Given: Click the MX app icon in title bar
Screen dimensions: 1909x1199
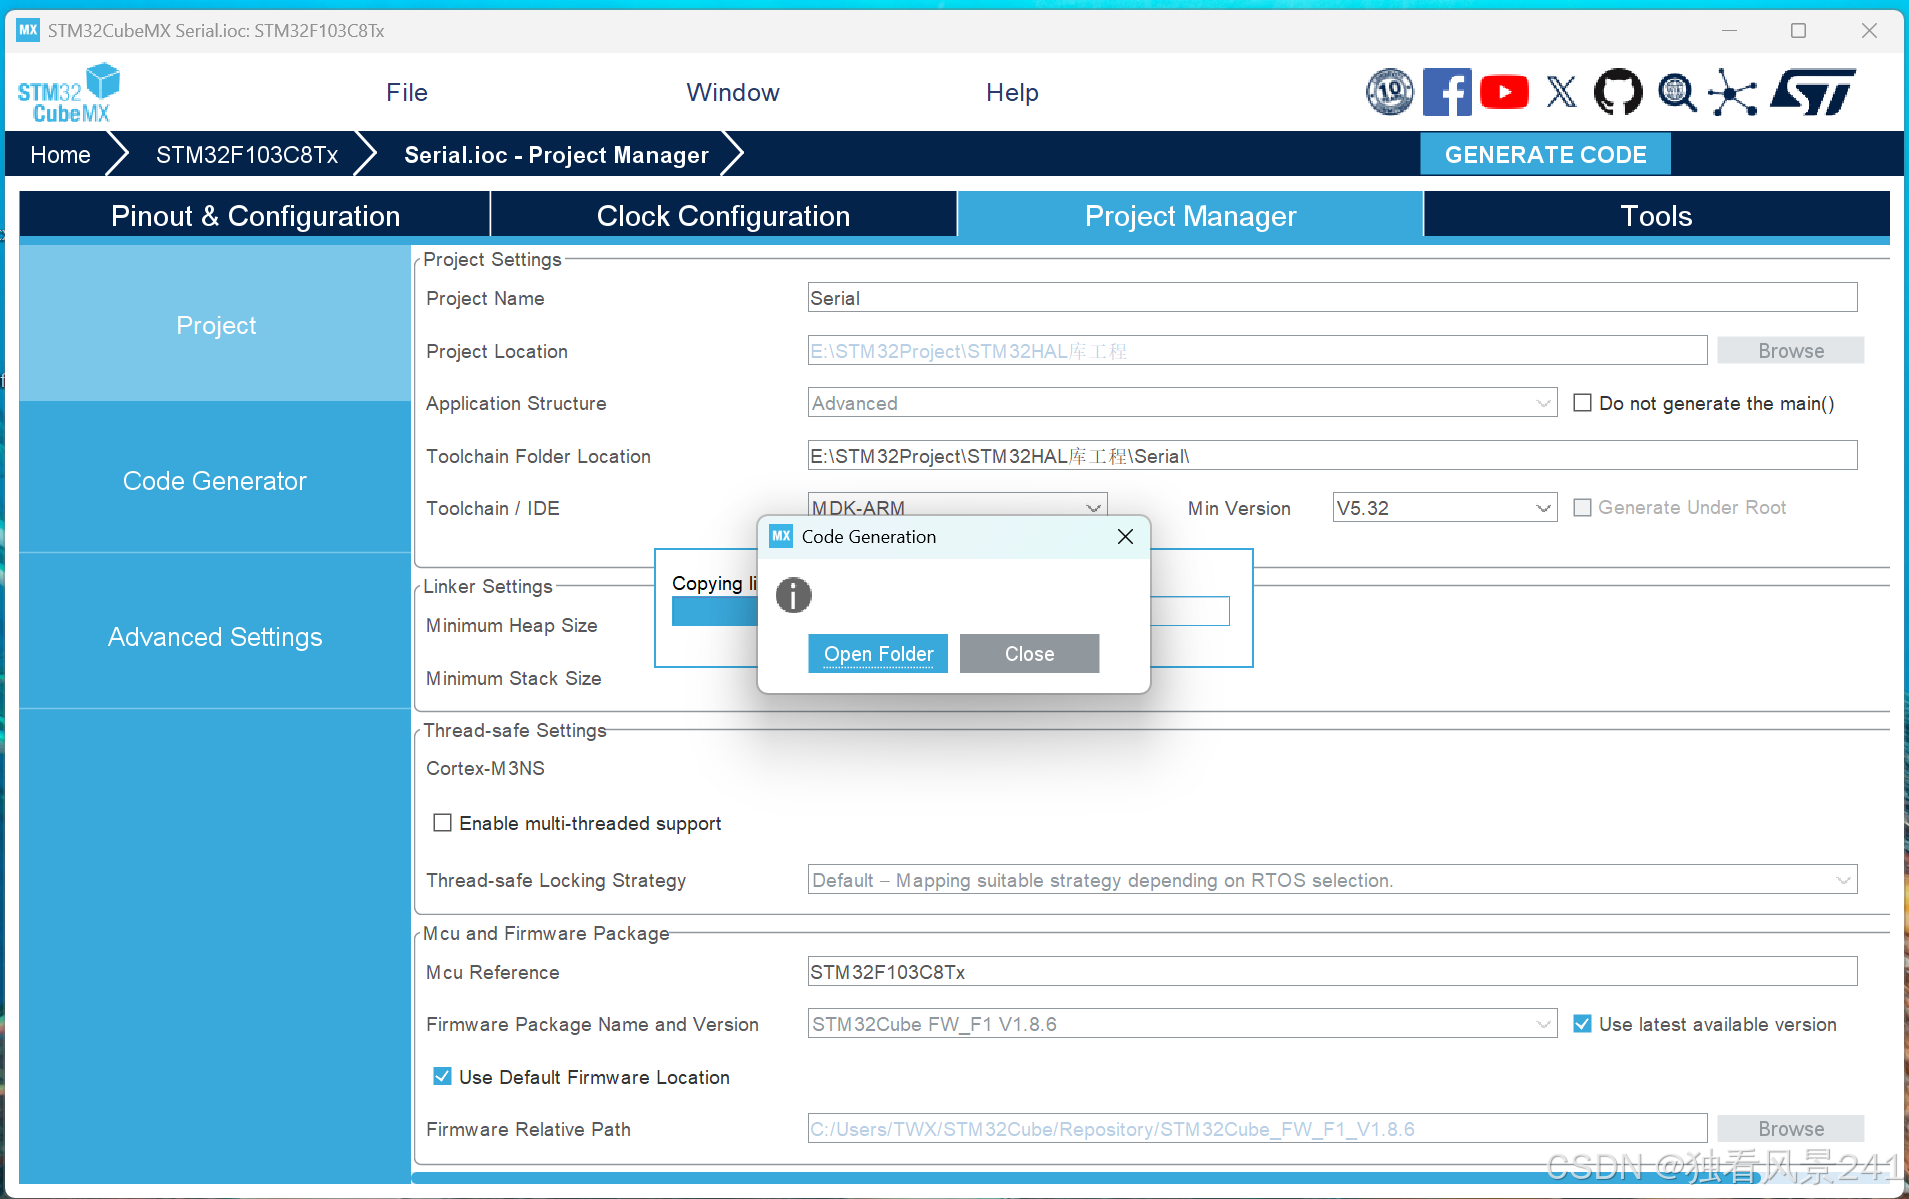Looking at the screenshot, I should [28, 30].
